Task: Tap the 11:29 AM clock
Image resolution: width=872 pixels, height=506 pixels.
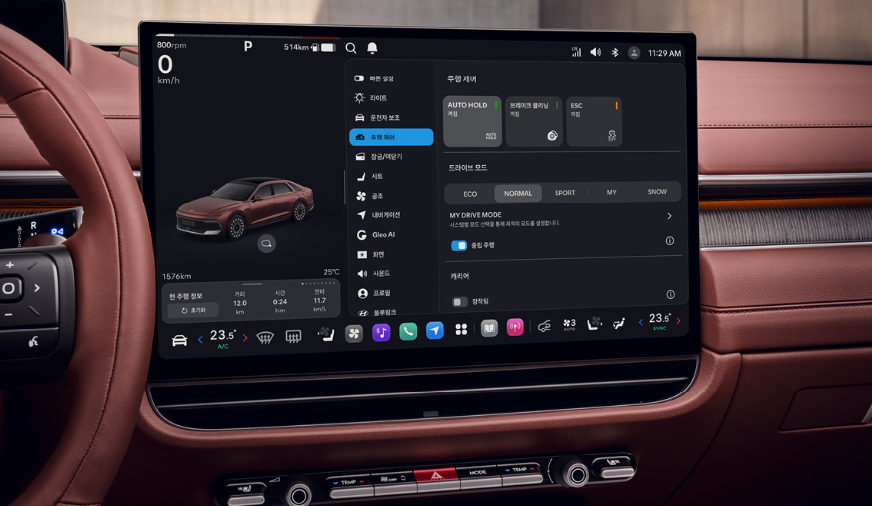Action: 665,53
